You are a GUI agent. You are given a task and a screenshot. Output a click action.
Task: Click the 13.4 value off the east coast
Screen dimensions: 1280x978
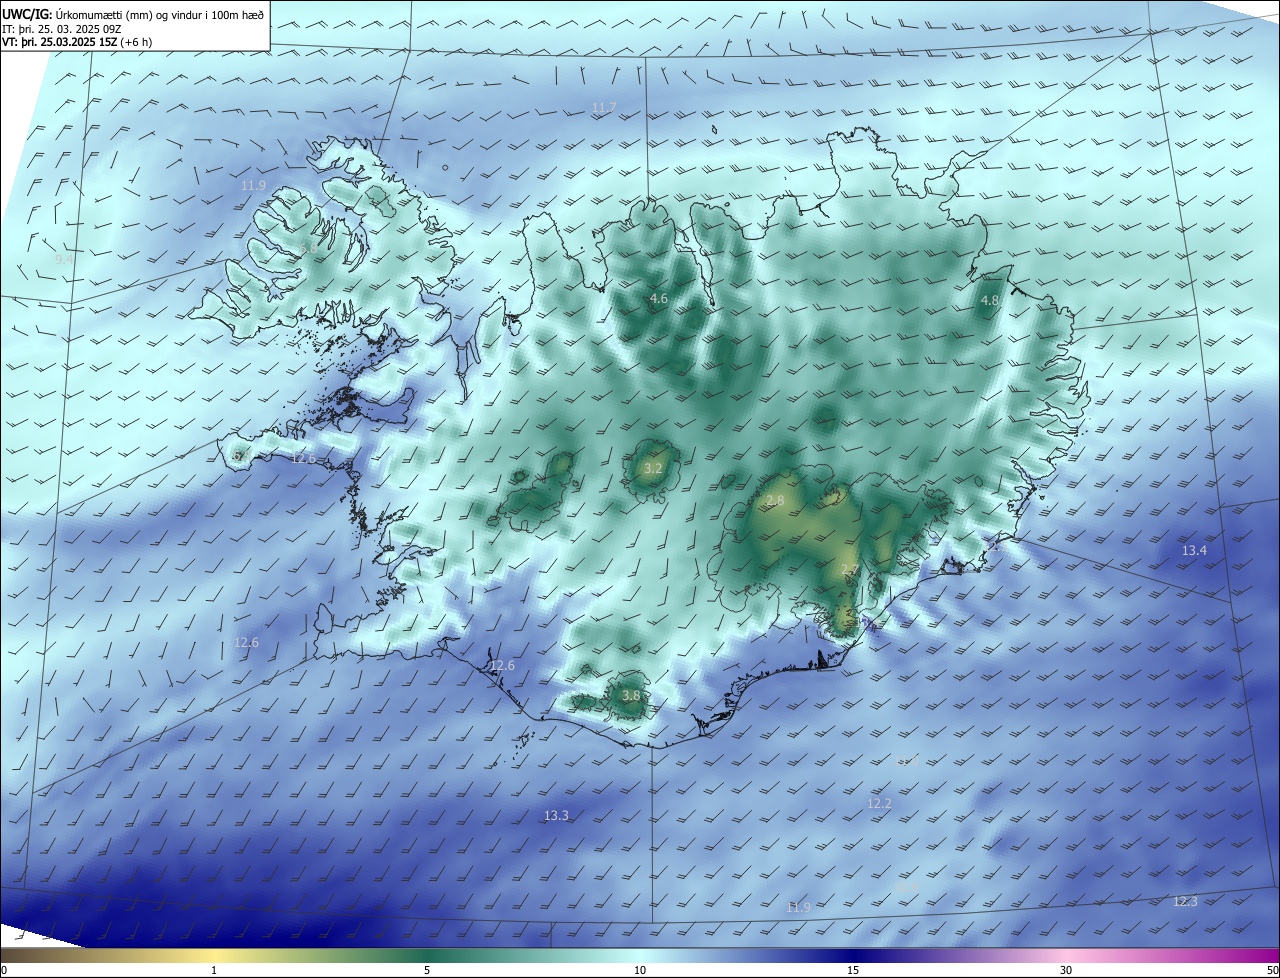click(x=1194, y=550)
